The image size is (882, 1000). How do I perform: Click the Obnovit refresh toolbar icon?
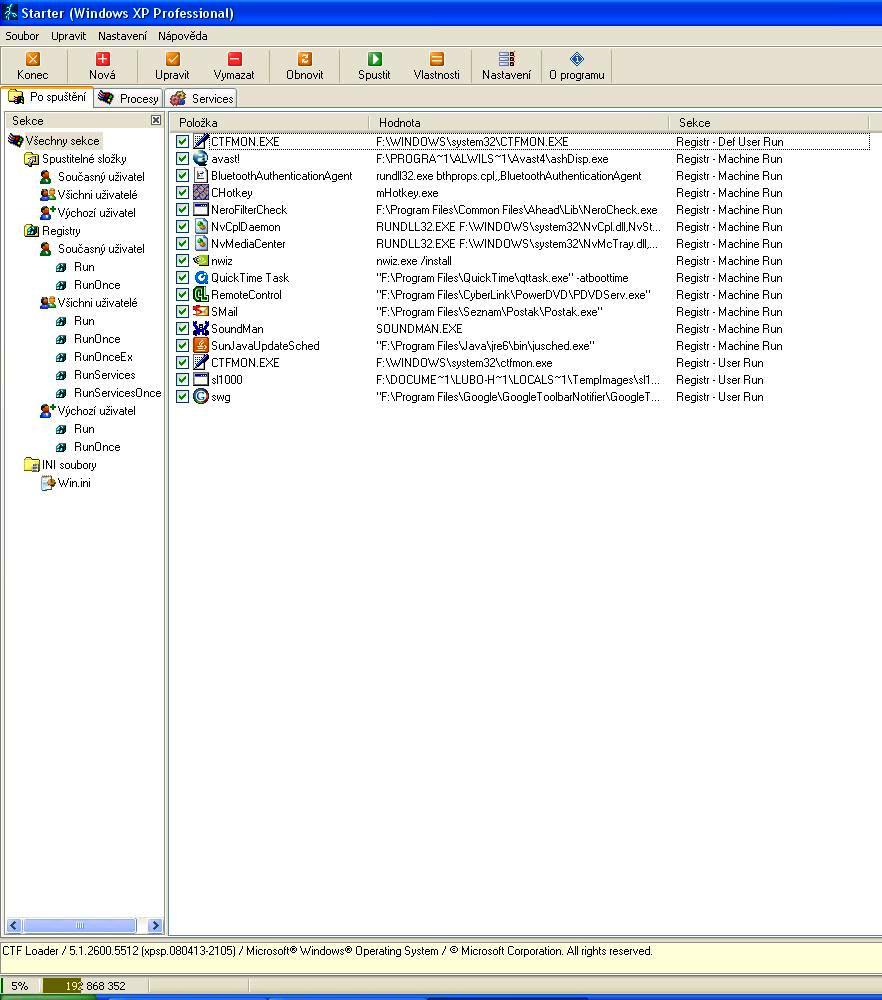pos(304,59)
